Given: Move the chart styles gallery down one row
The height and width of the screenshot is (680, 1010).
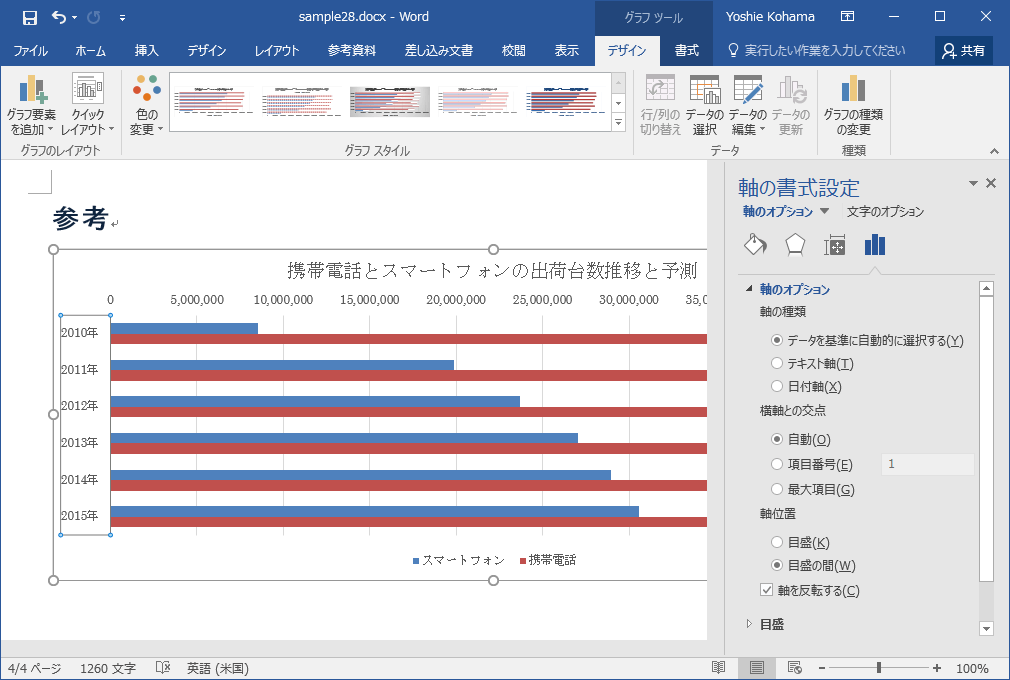Looking at the screenshot, I should click(x=618, y=103).
